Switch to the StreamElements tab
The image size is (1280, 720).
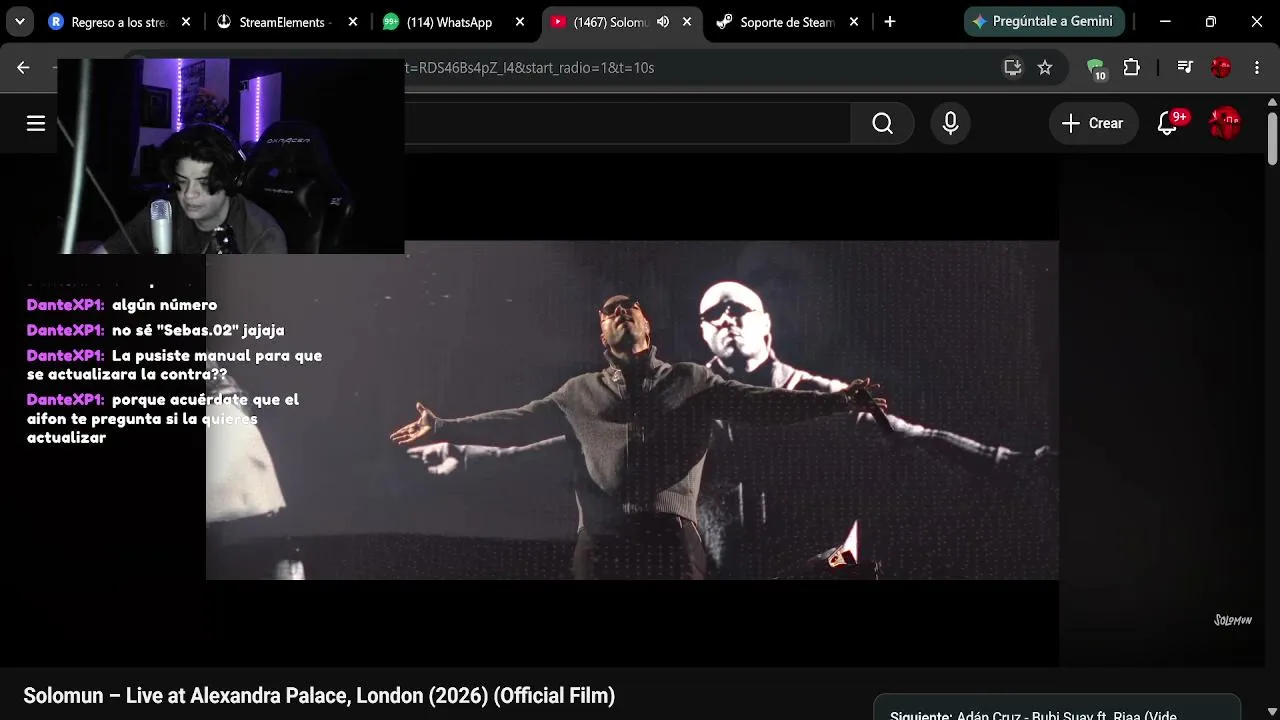pos(284,22)
